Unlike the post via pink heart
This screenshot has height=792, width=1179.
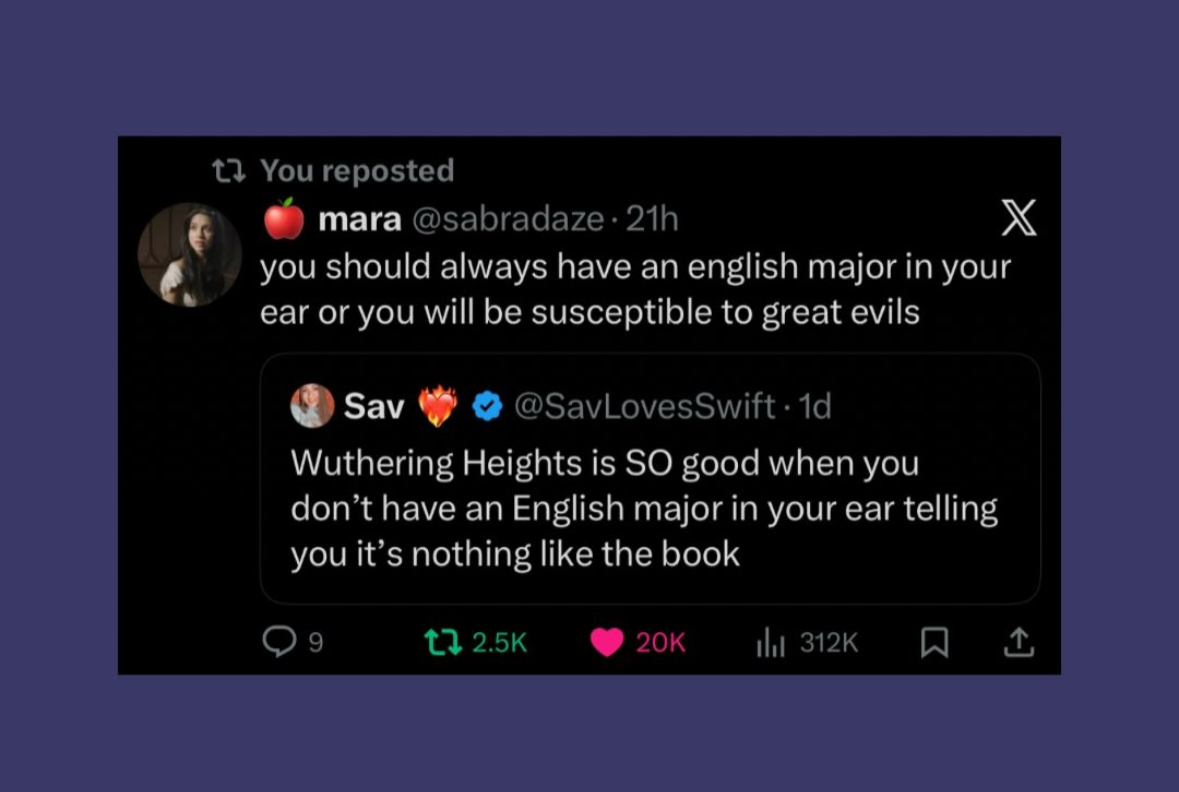607,642
